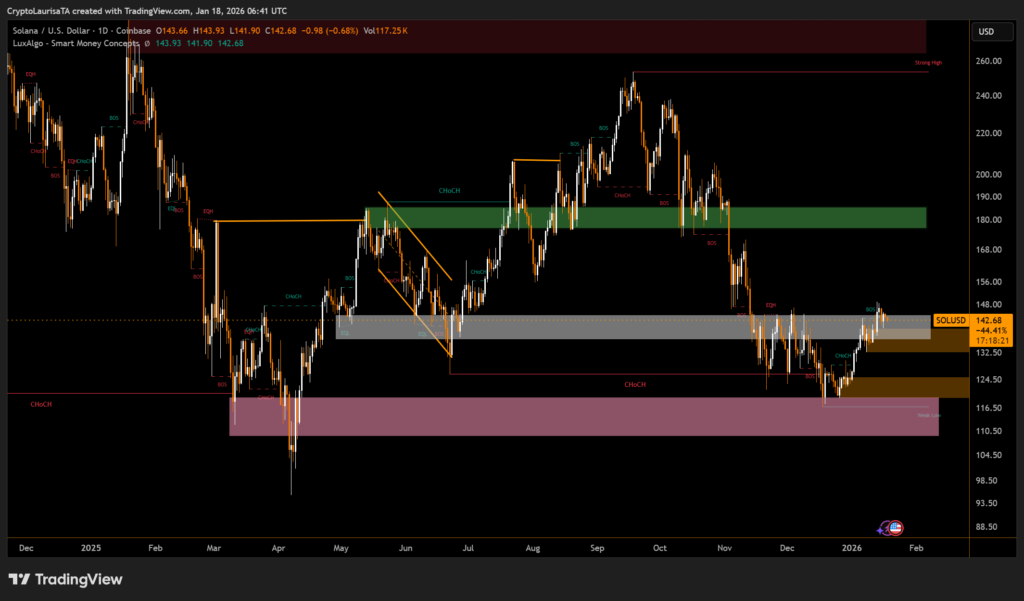The height and width of the screenshot is (601, 1024).
Task: Select the gray mid-range zone rectangle
Action: (600, 327)
